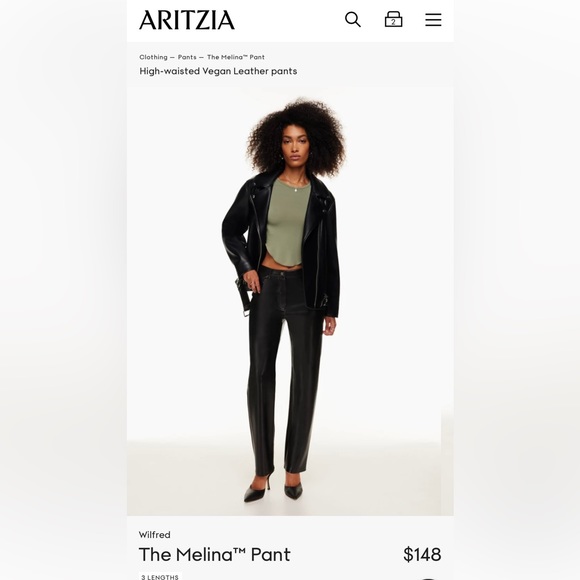Screen dimensions: 580x580
Task: Open the shopping bag showing 2 items
Action: [x=393, y=19]
